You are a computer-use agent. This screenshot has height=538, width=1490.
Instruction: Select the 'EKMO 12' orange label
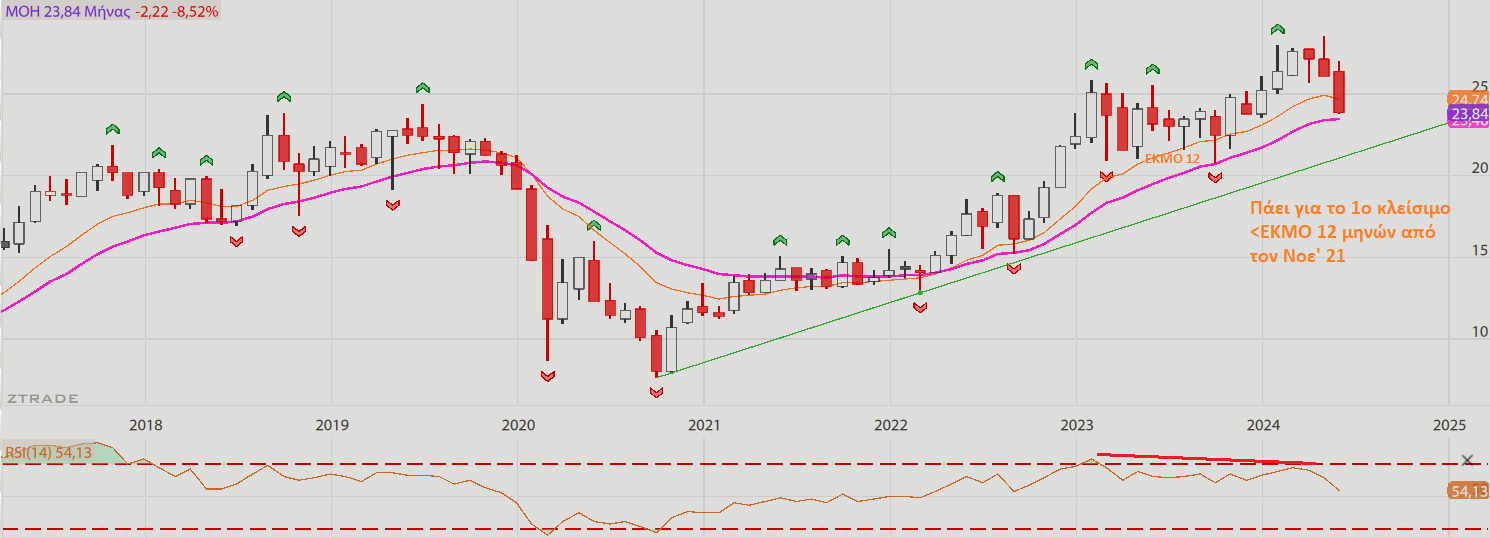coord(1172,158)
